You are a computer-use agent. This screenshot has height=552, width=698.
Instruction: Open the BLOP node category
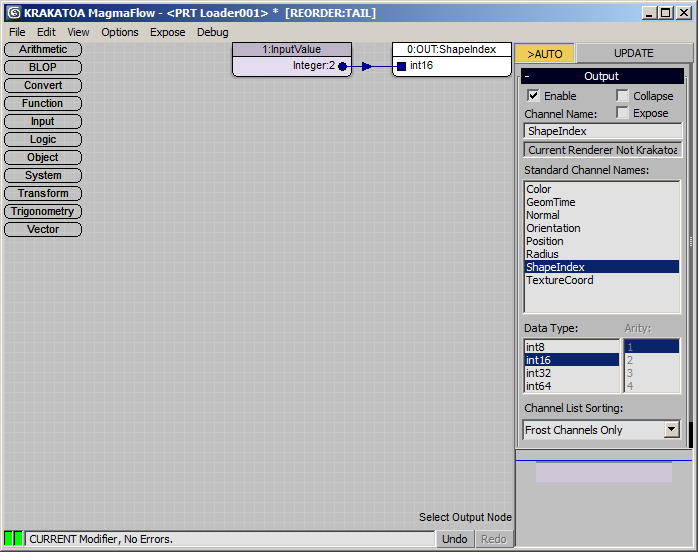[43, 67]
